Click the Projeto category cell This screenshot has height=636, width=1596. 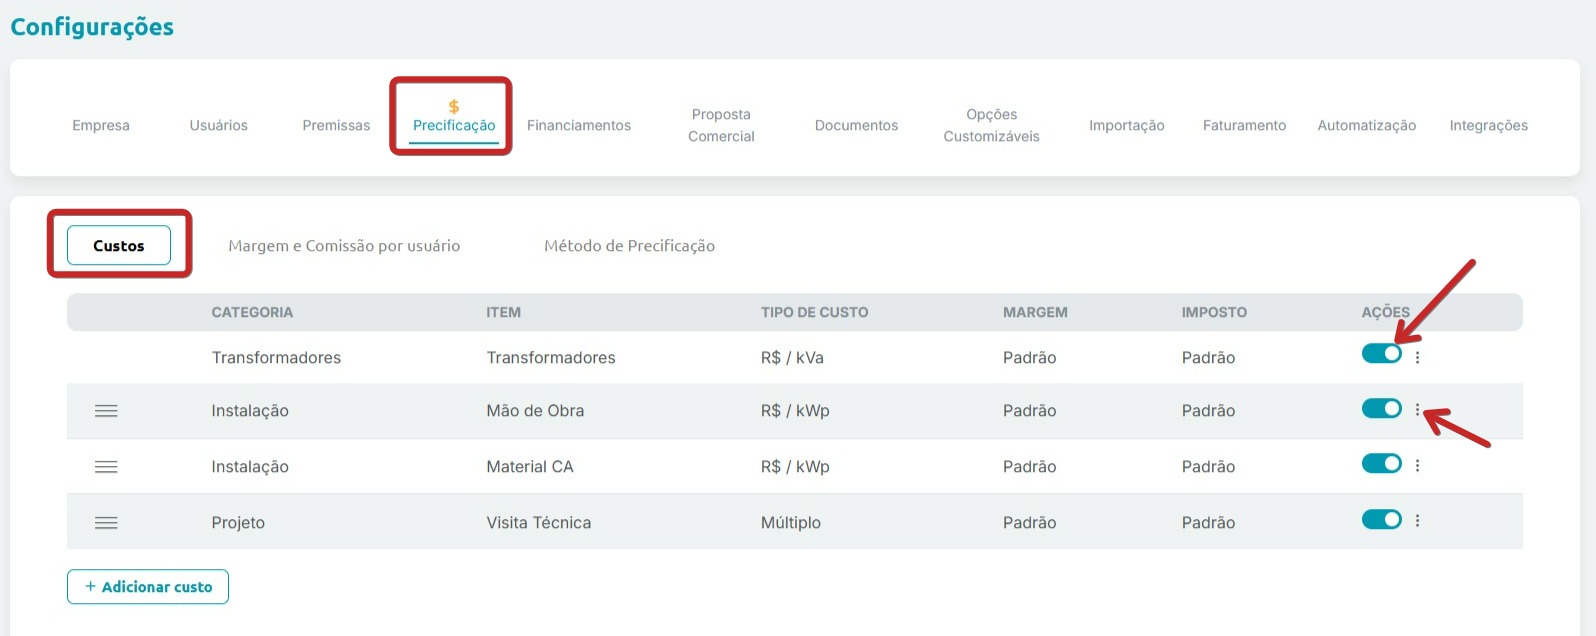238,522
